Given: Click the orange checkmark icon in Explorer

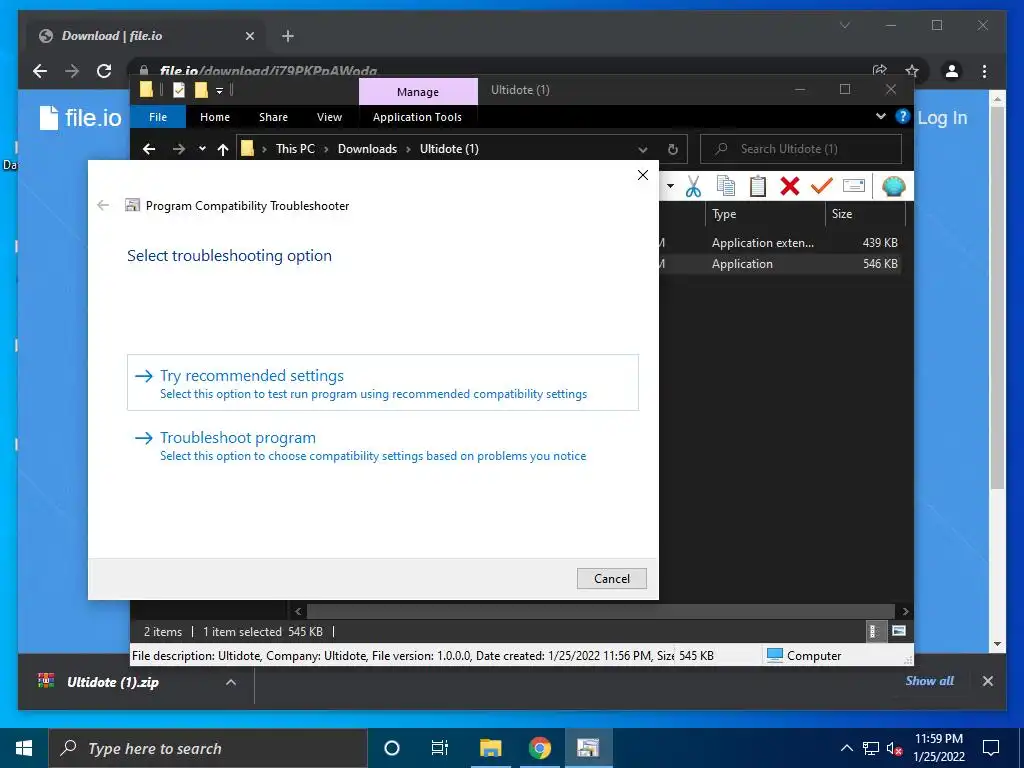Looking at the screenshot, I should tap(822, 186).
